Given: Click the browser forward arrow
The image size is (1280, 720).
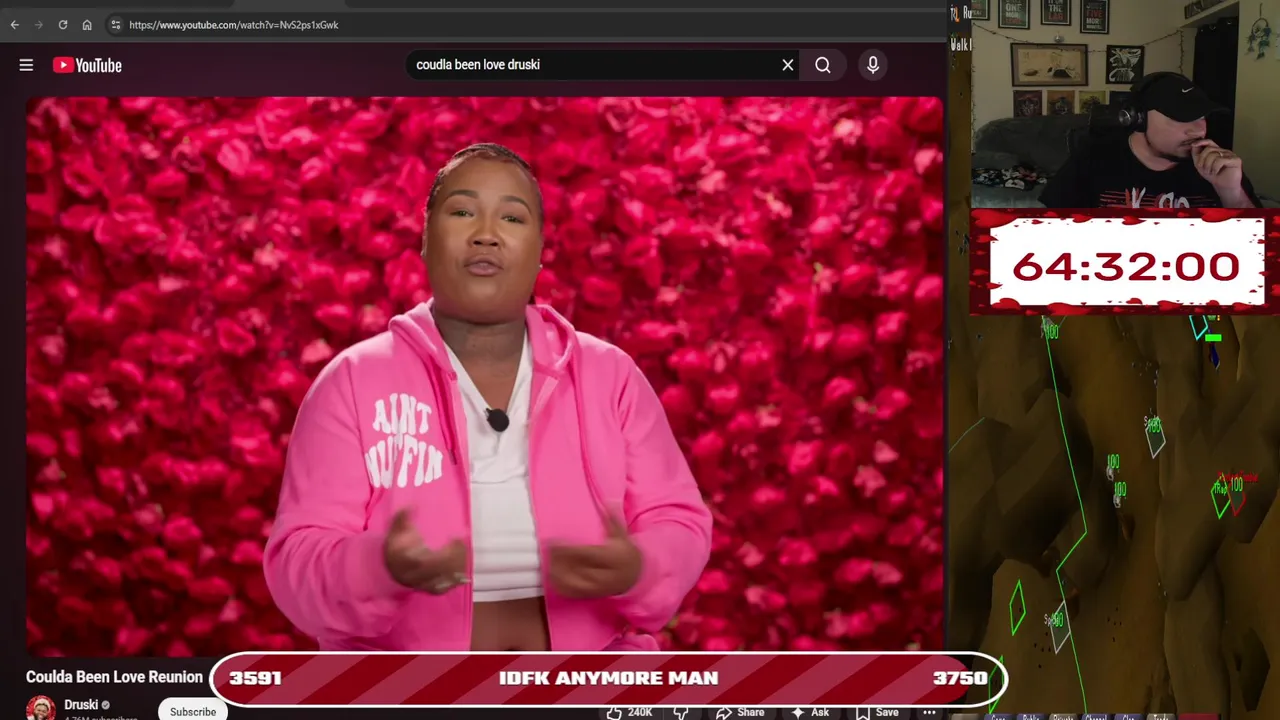Looking at the screenshot, I should click(x=39, y=25).
